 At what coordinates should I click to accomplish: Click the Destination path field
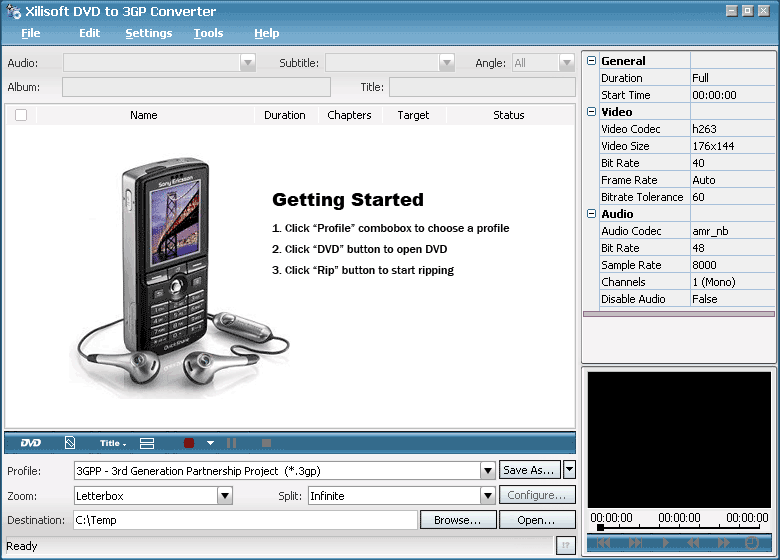(x=245, y=520)
